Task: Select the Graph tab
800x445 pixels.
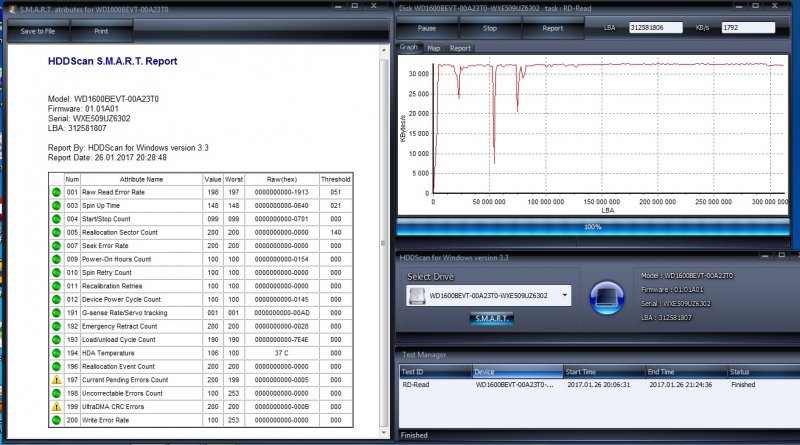Action: click(x=409, y=47)
